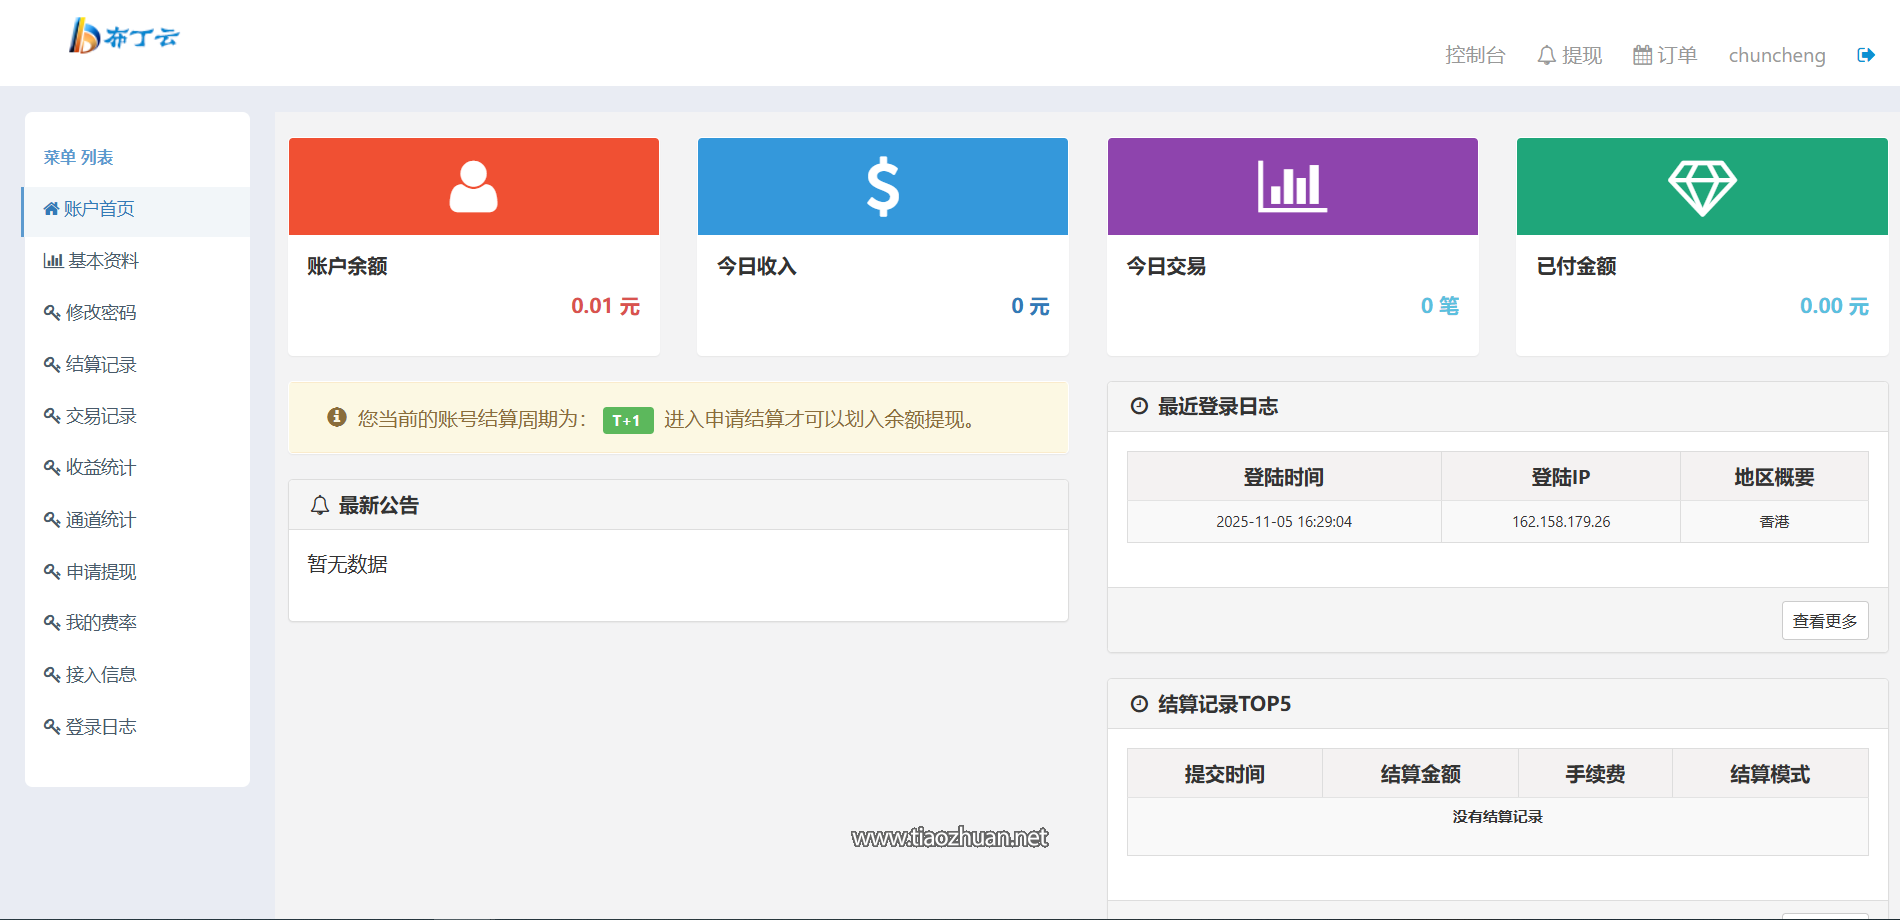Select 申请提现 in the sidebar
This screenshot has height=920, width=1900.
(100, 571)
